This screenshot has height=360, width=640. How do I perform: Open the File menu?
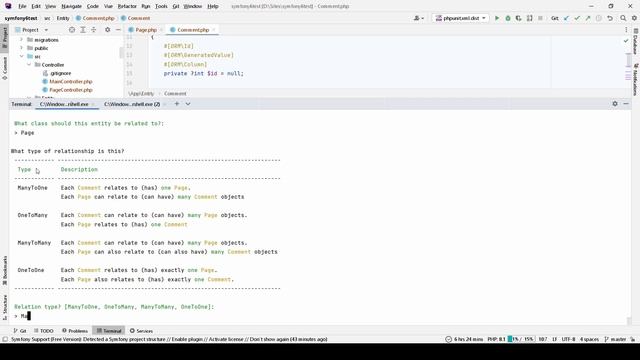pyautogui.click(x=22, y=6)
